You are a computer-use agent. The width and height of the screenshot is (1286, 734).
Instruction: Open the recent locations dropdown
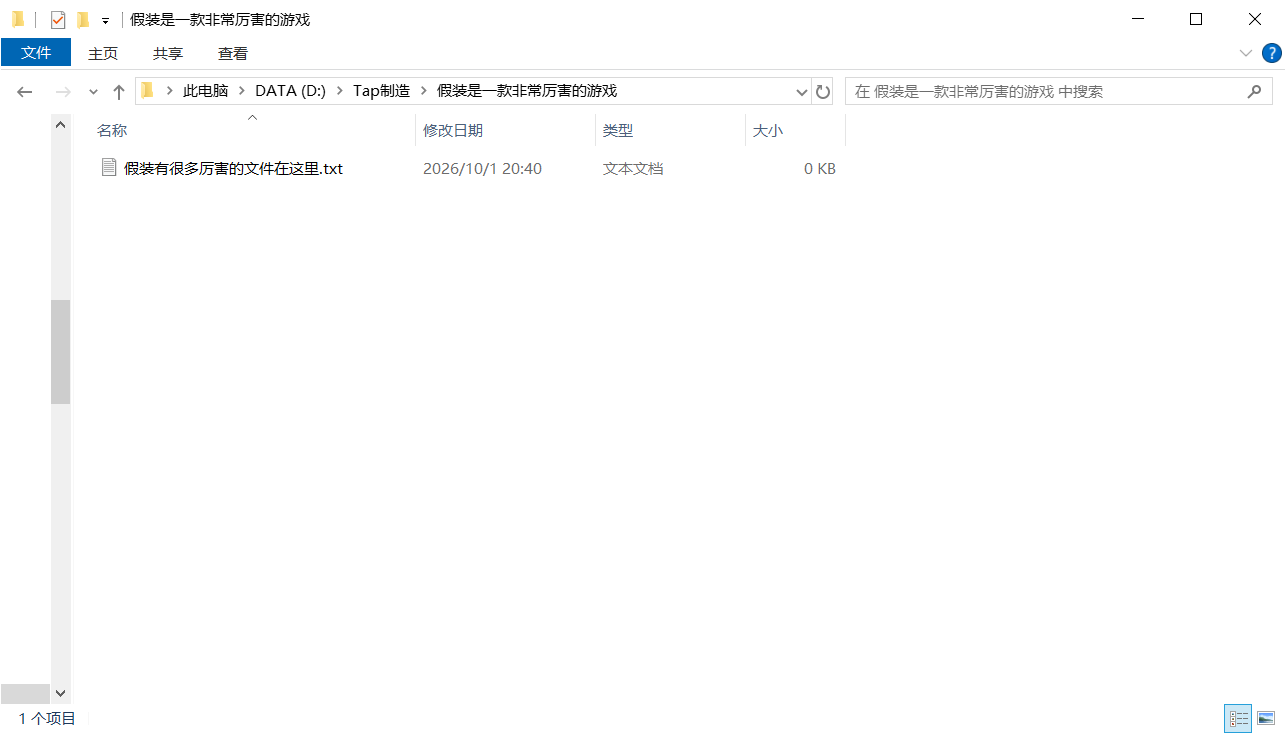click(x=94, y=92)
